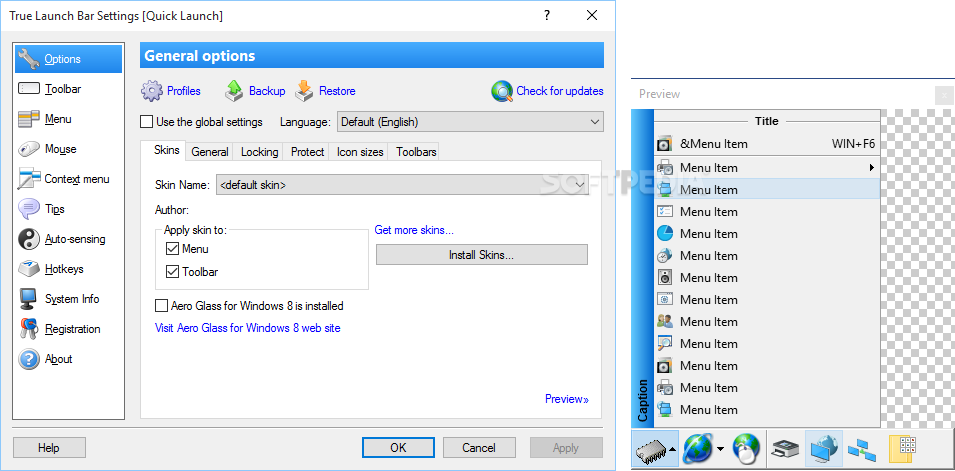Click folder with grid icon in preview
Image resolution: width=955 pixels, height=471 pixels.
[x=903, y=450]
